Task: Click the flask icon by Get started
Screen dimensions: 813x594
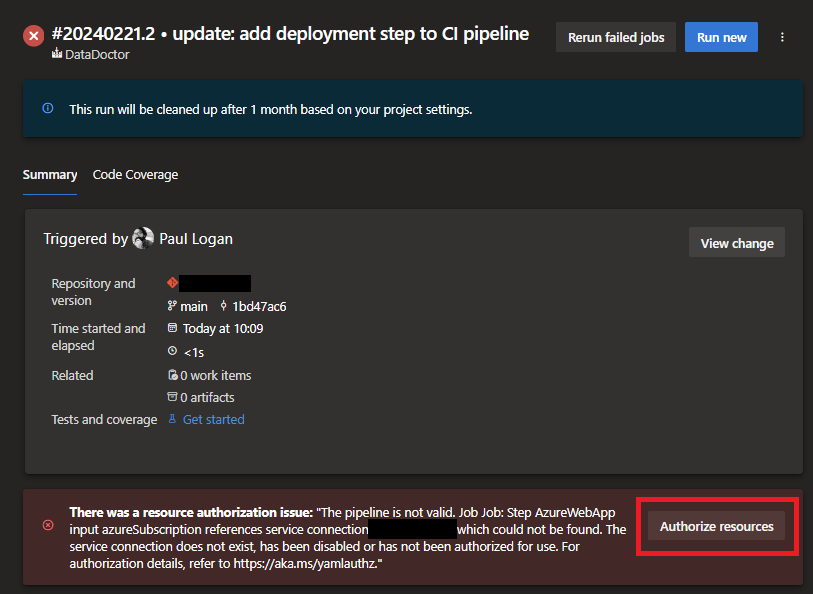Action: [172, 419]
